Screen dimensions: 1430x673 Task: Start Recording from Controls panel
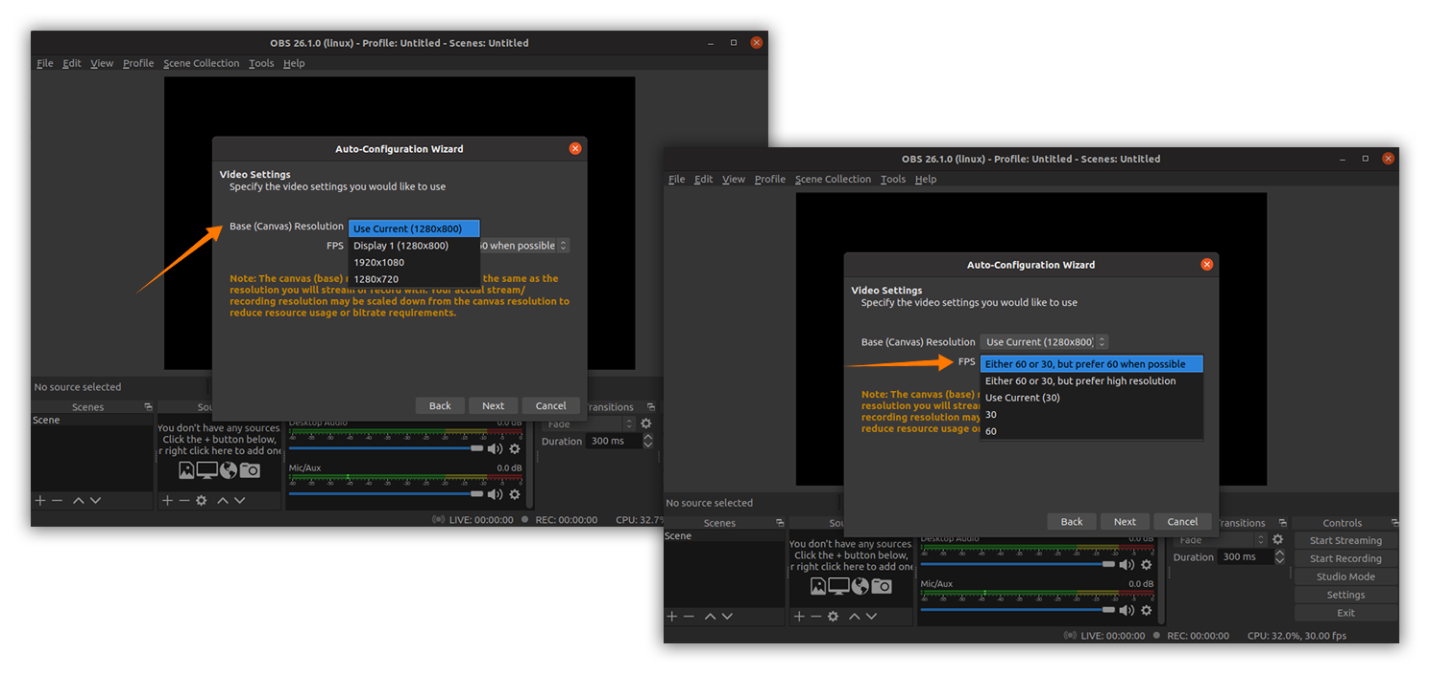click(x=1346, y=559)
